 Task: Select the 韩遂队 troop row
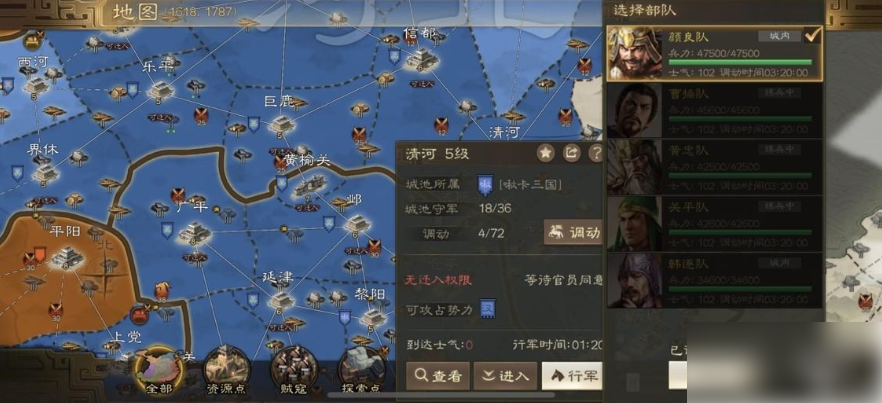click(714, 281)
